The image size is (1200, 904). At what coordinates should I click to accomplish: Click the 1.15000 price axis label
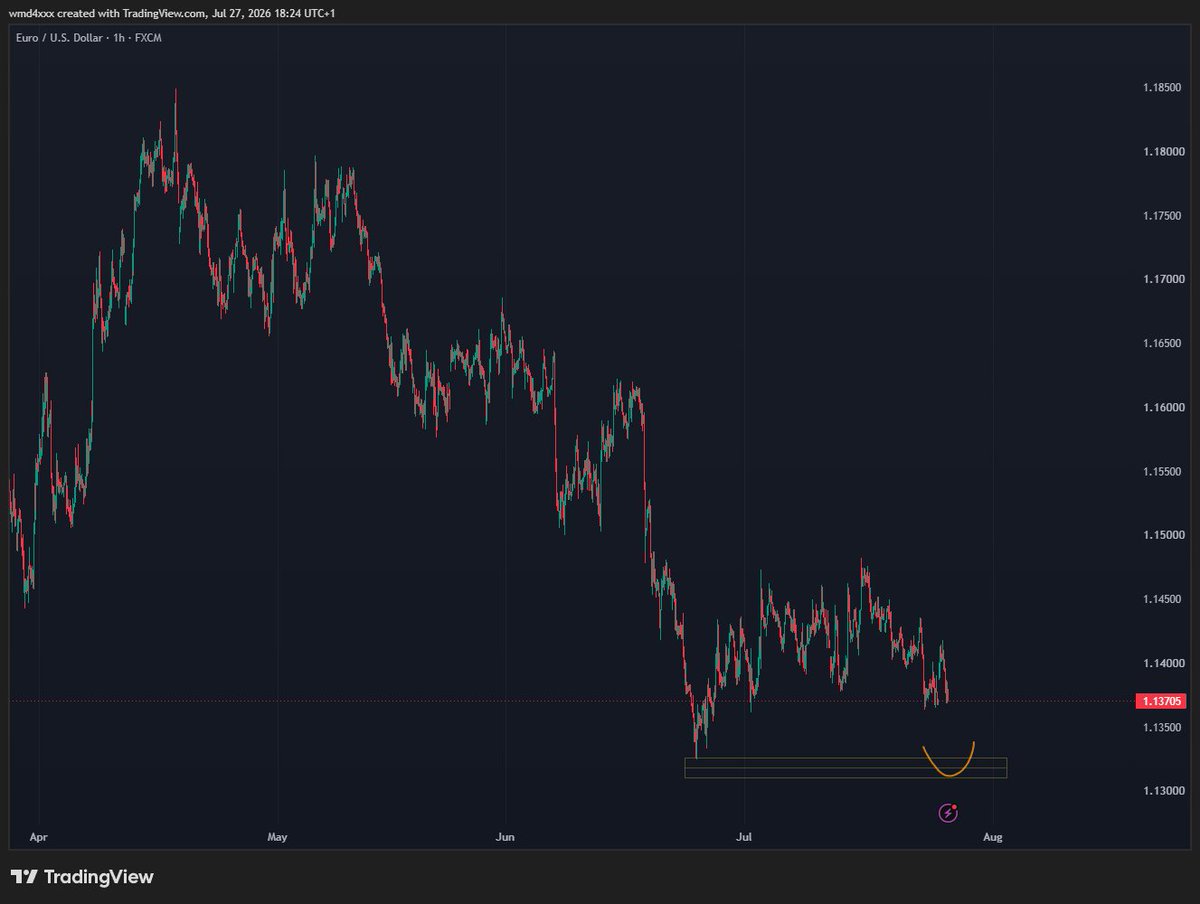pyautogui.click(x=1162, y=536)
